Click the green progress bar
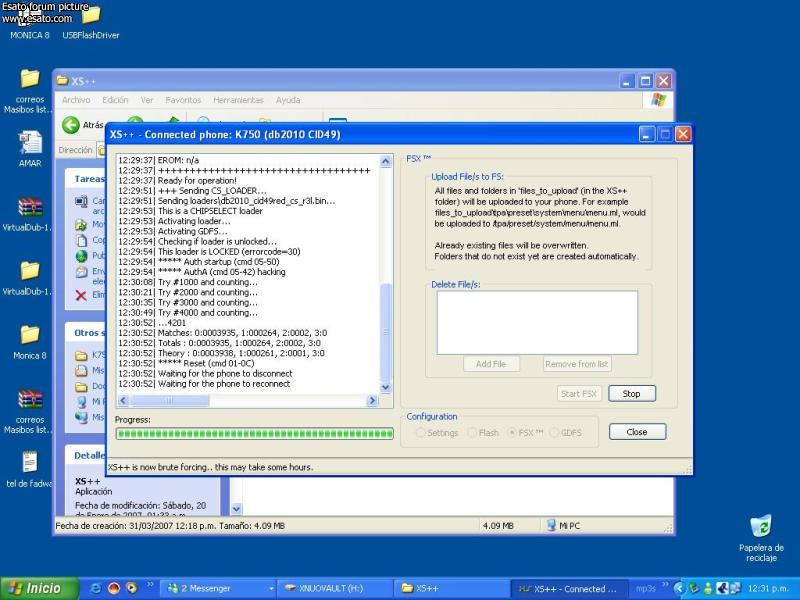Image resolution: width=800 pixels, height=600 pixels. 254,434
